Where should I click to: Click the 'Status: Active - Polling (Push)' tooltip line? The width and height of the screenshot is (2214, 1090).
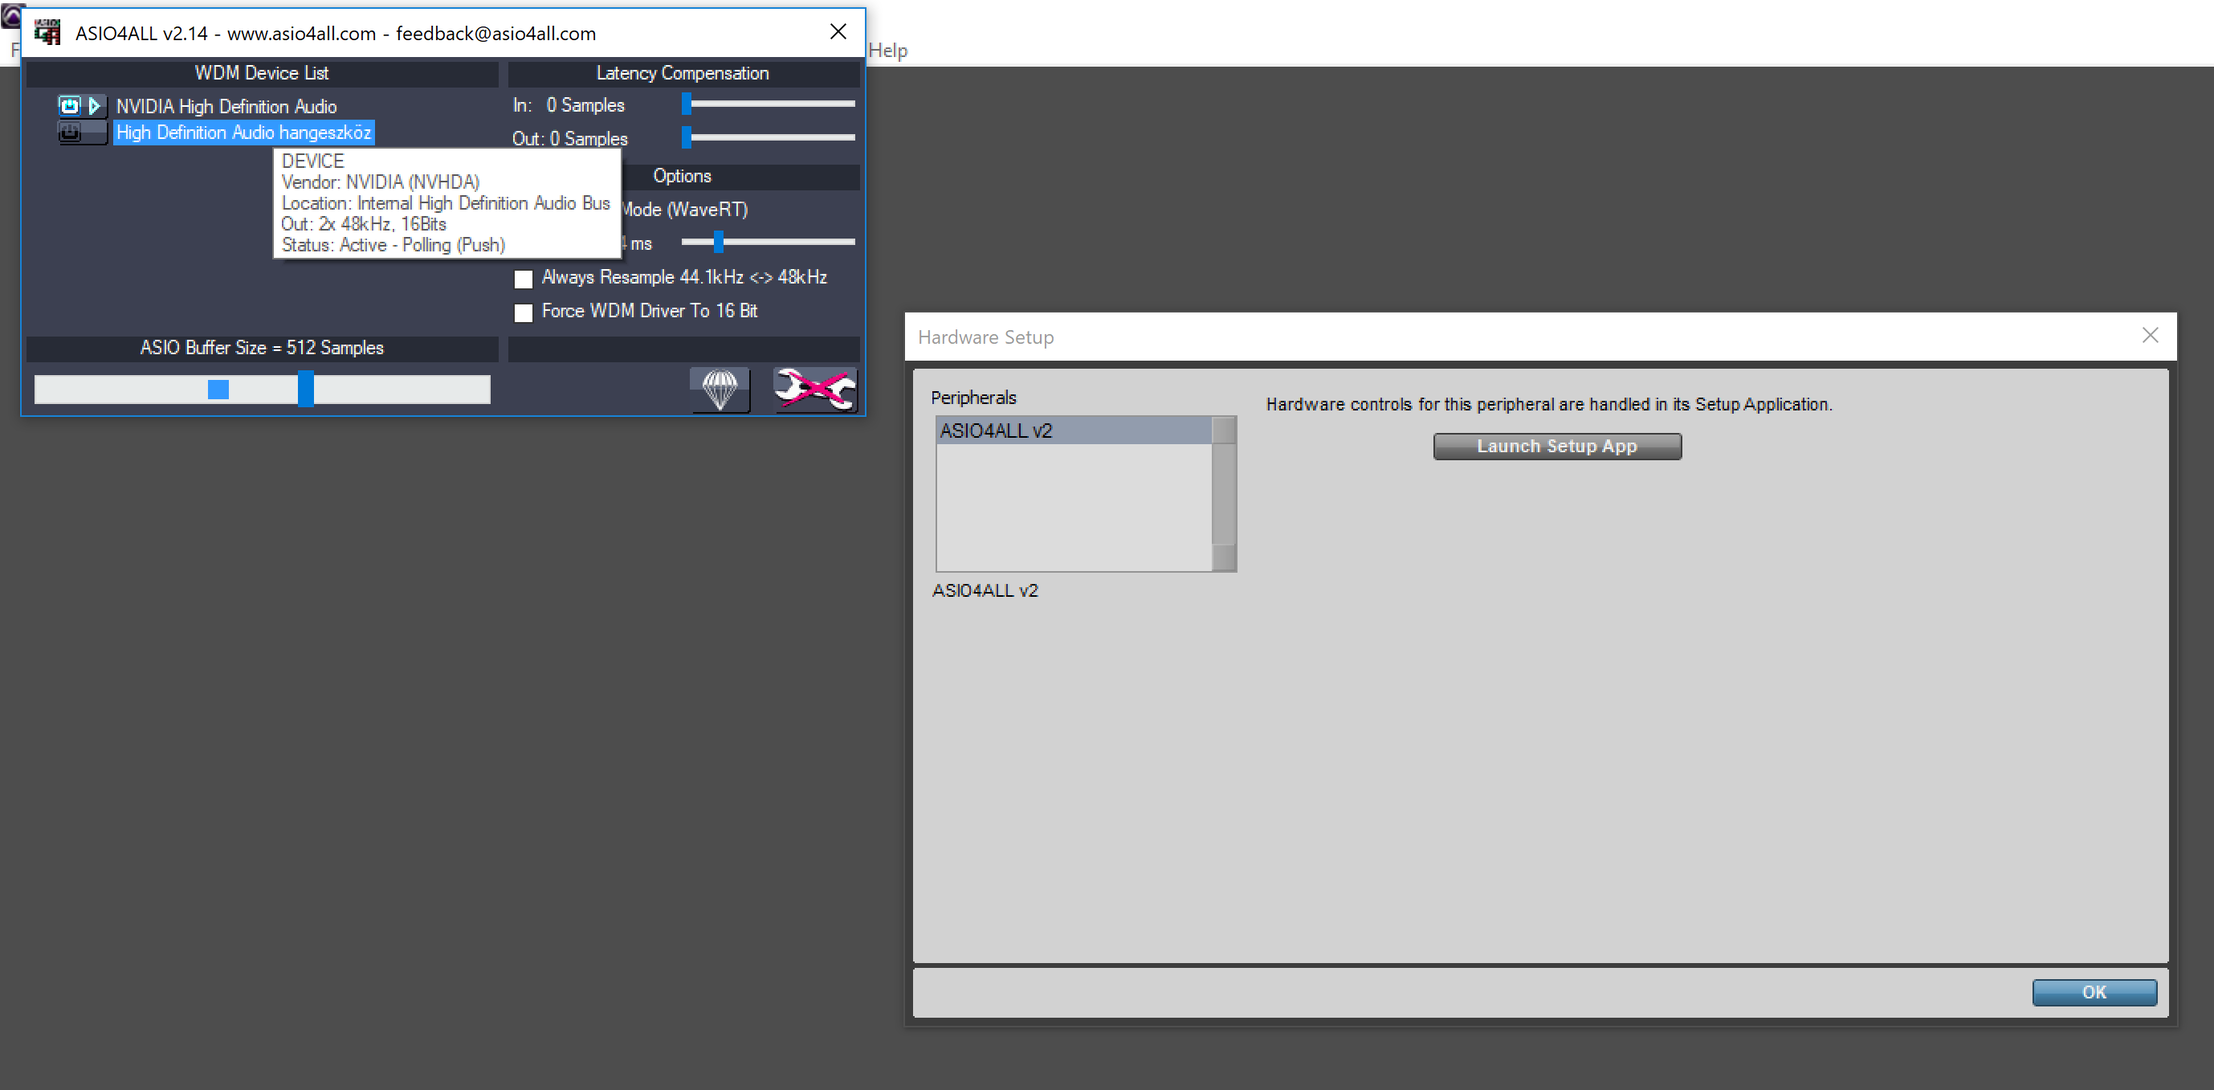point(393,245)
